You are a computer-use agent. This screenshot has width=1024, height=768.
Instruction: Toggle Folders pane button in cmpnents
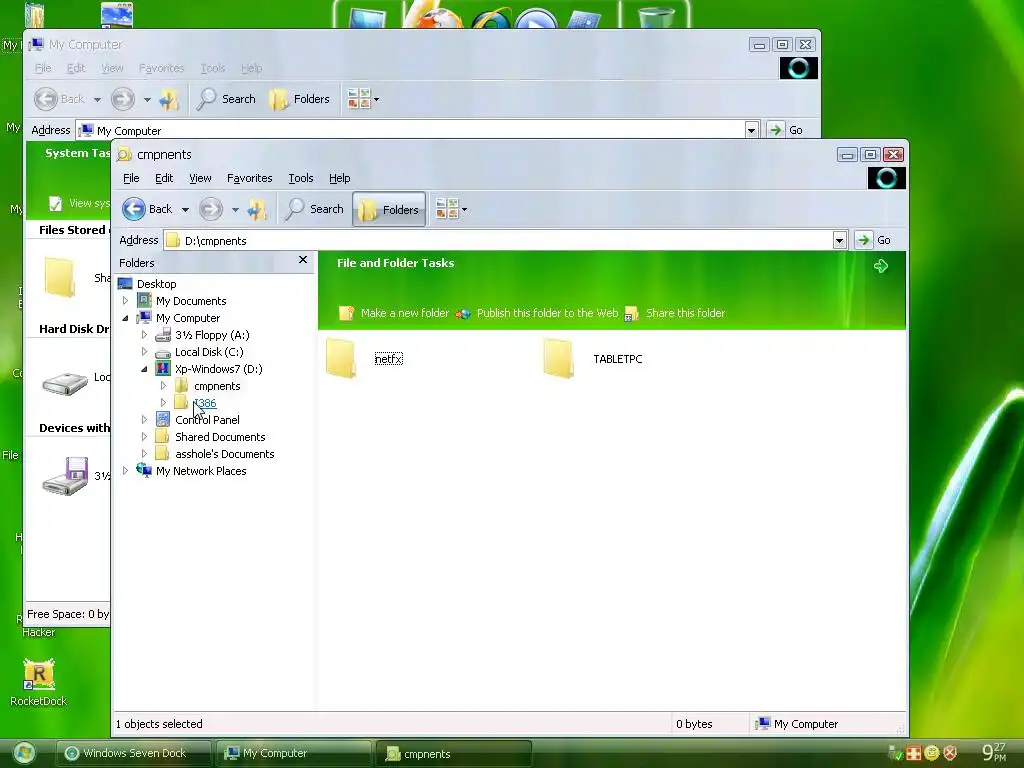tap(389, 210)
